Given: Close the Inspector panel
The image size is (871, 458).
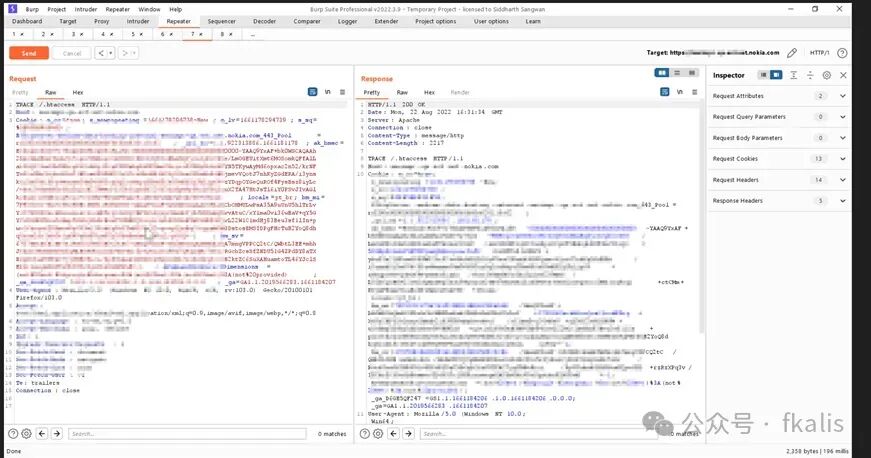Looking at the screenshot, I should [x=843, y=75].
